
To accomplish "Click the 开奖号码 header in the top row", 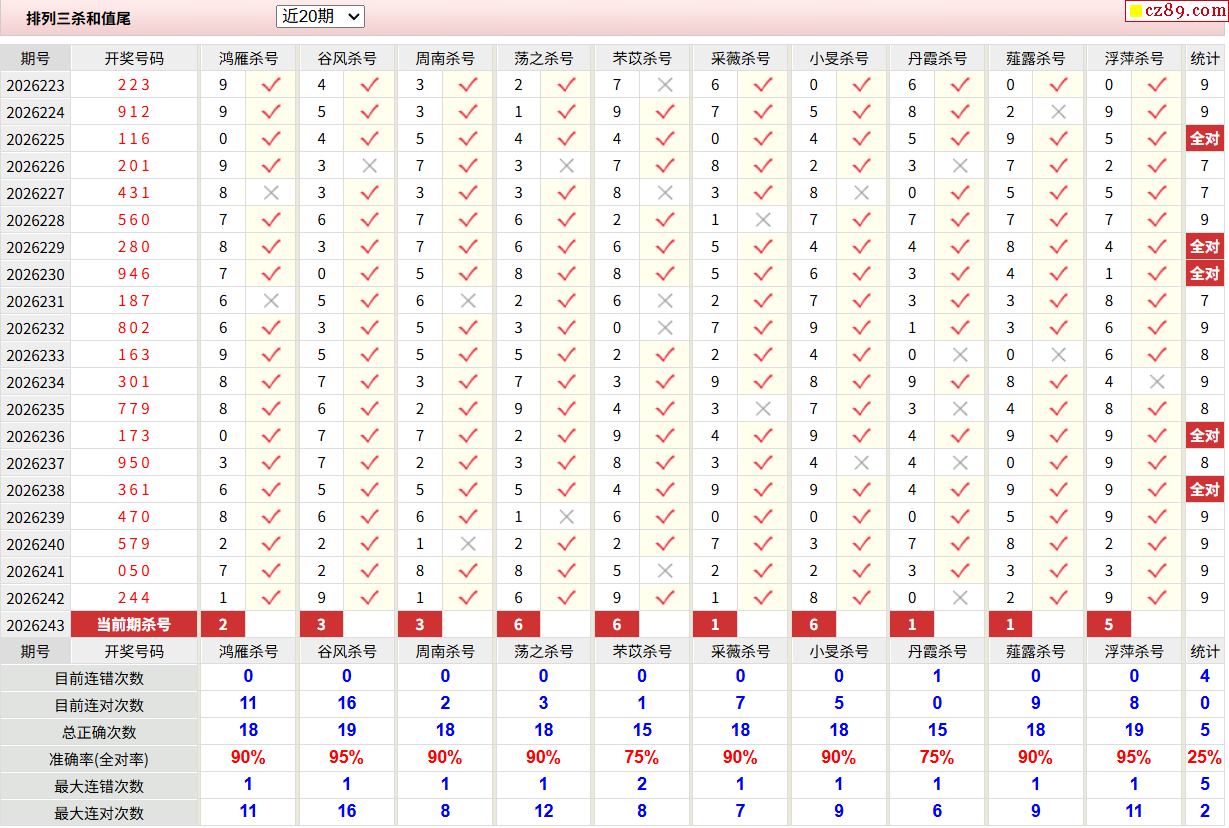I will [134, 58].
